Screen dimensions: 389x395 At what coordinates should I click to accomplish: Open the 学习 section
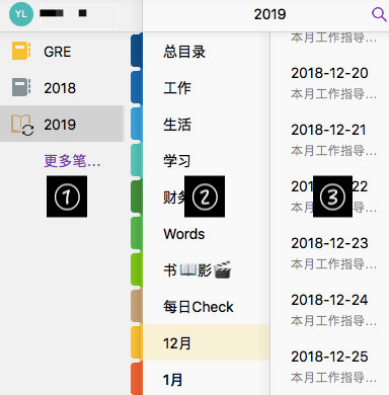pos(206,161)
